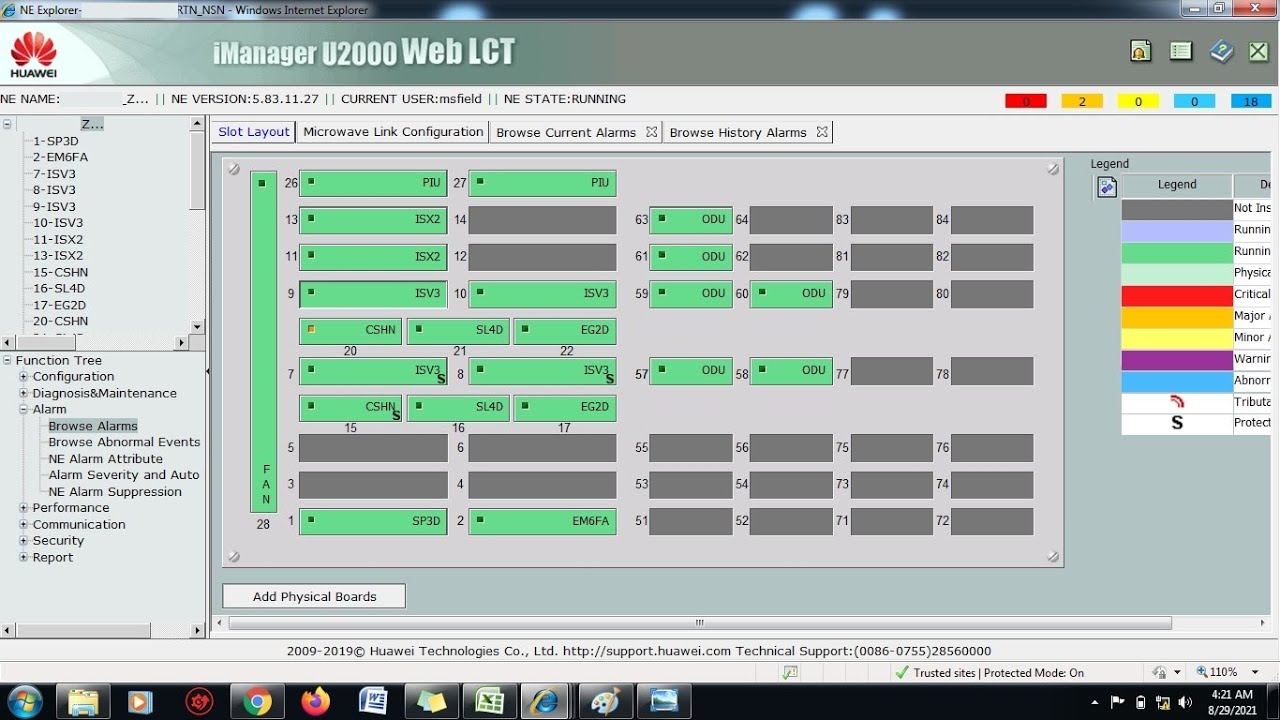Expand the Security node
Viewport: 1280px width, 720px height.
pyautogui.click(x=23, y=541)
